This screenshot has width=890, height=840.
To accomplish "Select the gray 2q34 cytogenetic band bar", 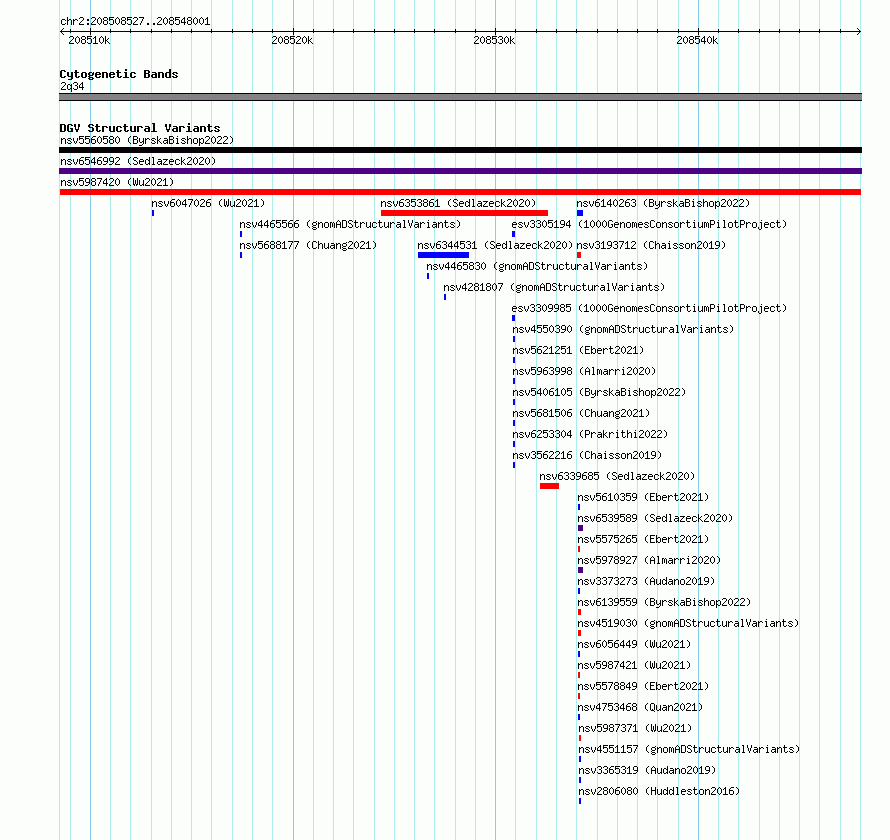I will click(x=460, y=97).
